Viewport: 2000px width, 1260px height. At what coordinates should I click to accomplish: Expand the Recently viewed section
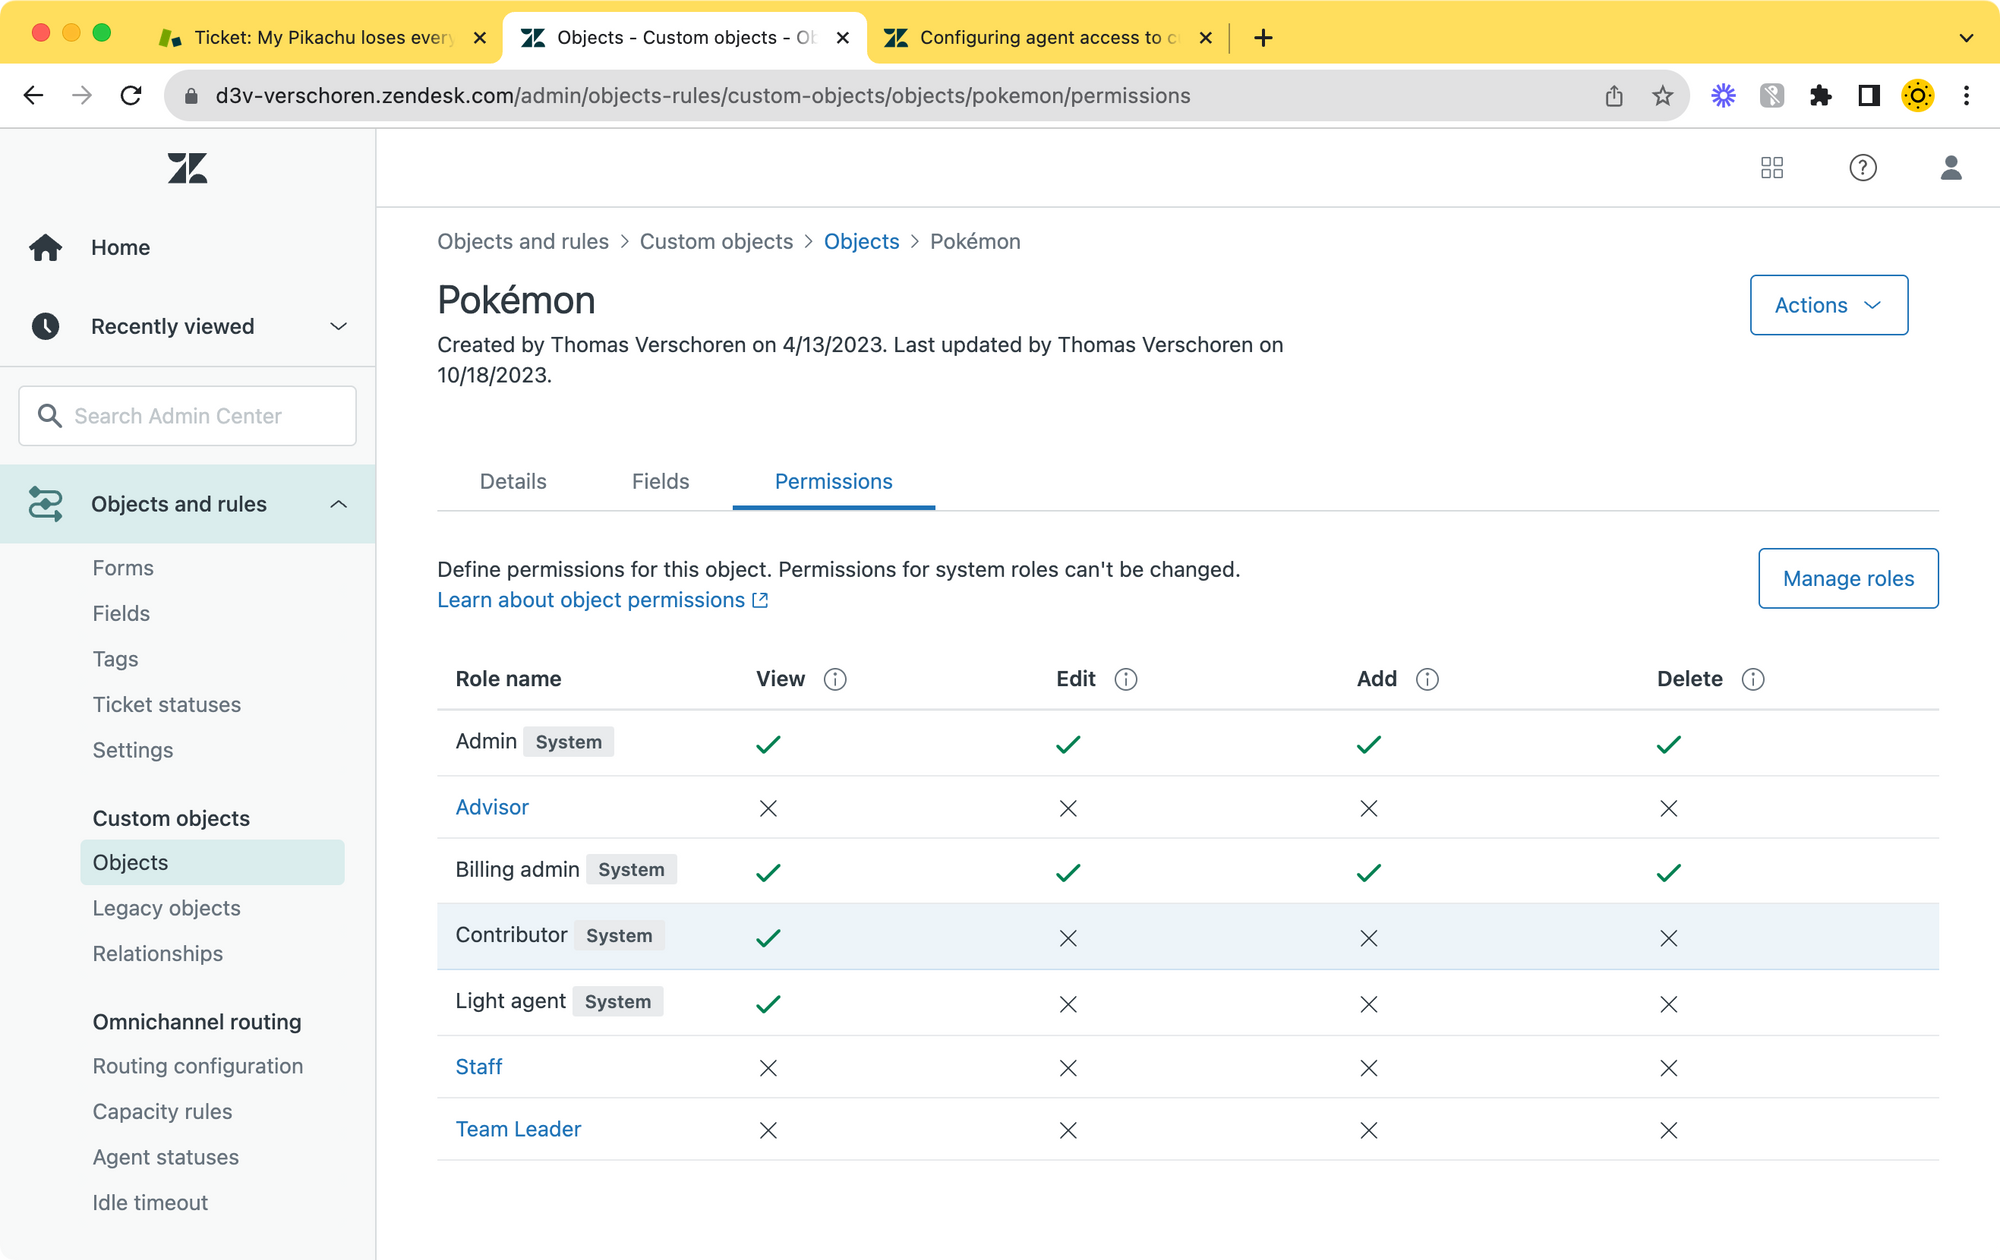tap(338, 326)
